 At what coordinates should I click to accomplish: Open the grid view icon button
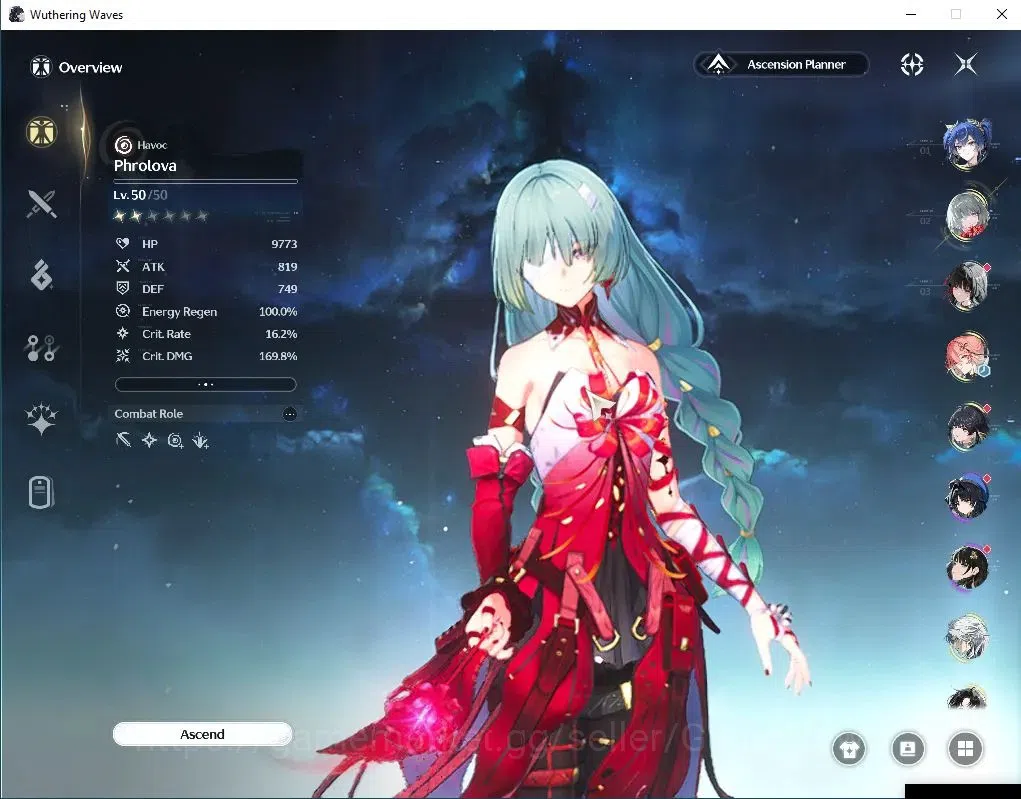coord(966,749)
